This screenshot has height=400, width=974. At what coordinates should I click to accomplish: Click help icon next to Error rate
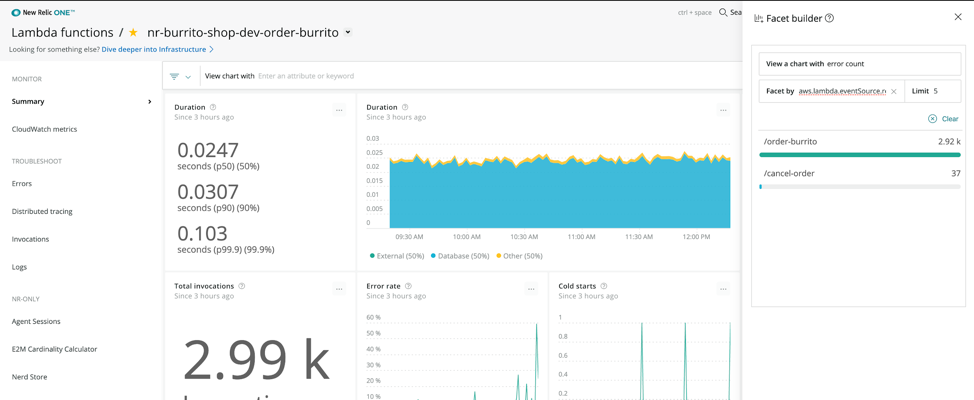click(x=409, y=286)
